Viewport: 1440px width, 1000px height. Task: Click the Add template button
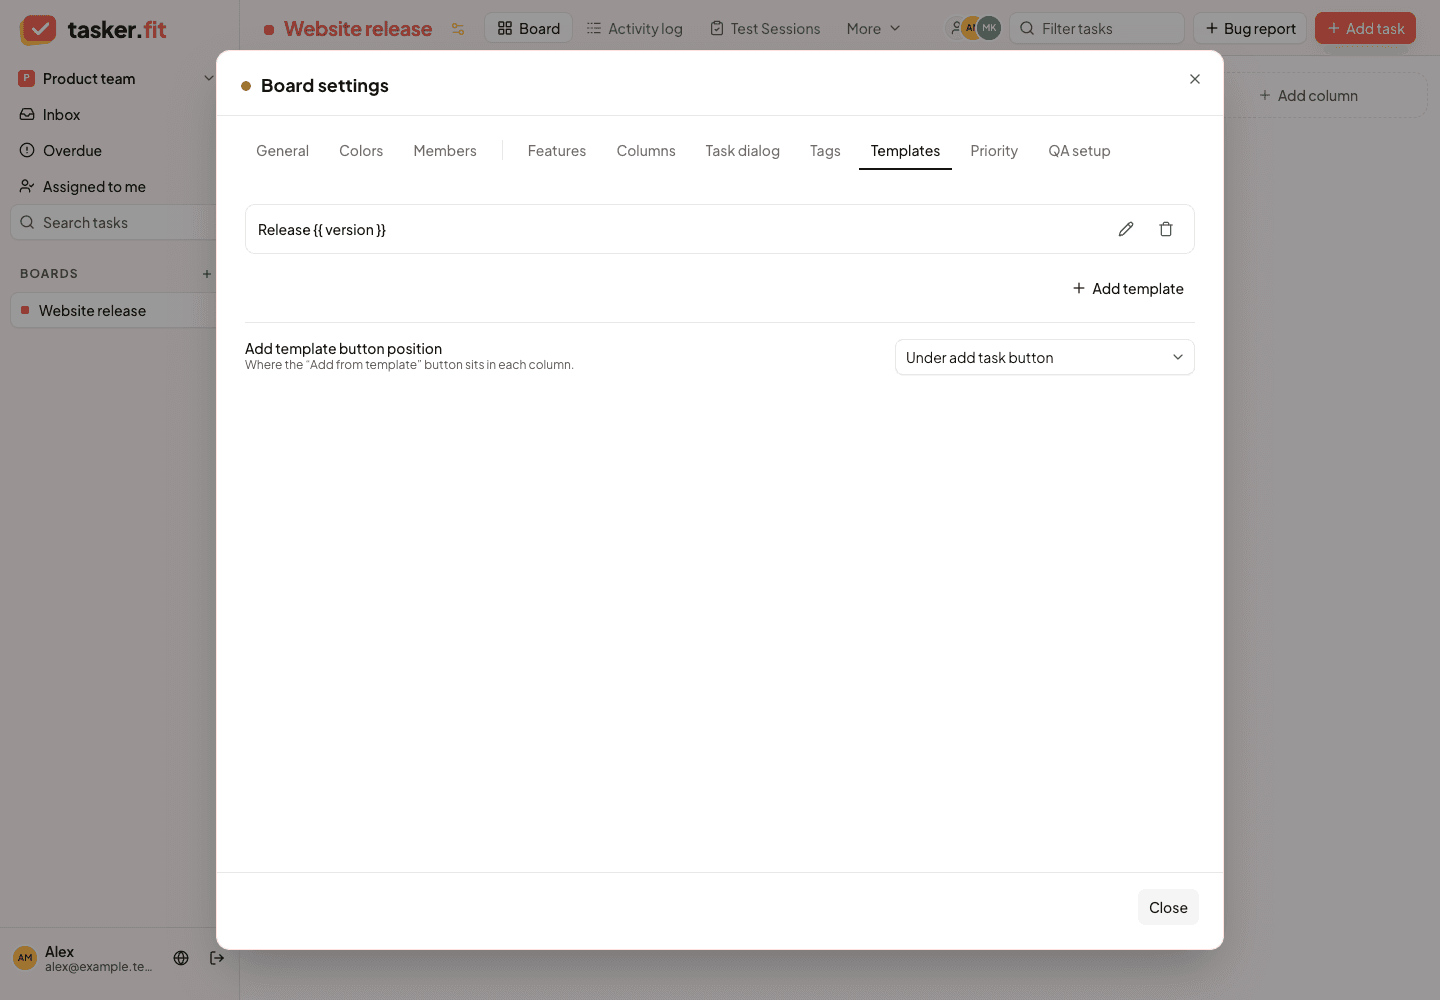[x=1128, y=289]
